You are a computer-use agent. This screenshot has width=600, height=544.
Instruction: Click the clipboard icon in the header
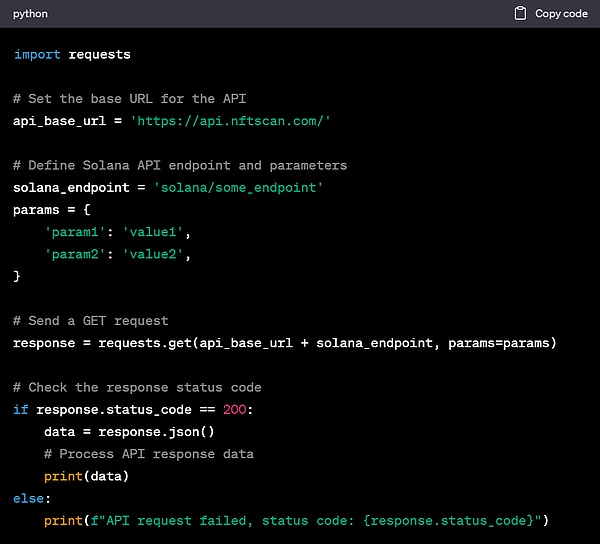519,14
